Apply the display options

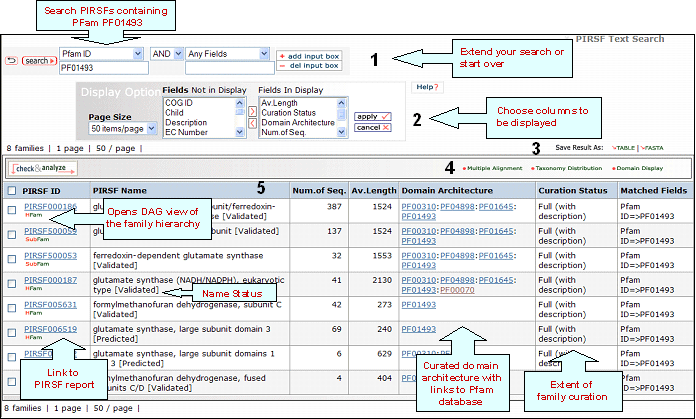click(x=370, y=116)
